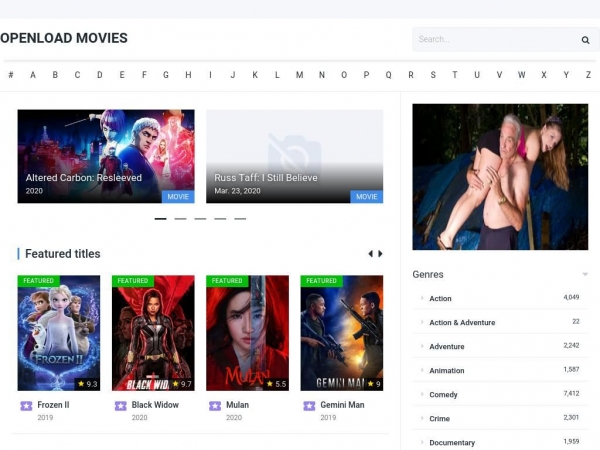Screen dimensions: 600x450
Task: Click ticket icon beside Gemini Man
Action: [309, 406]
